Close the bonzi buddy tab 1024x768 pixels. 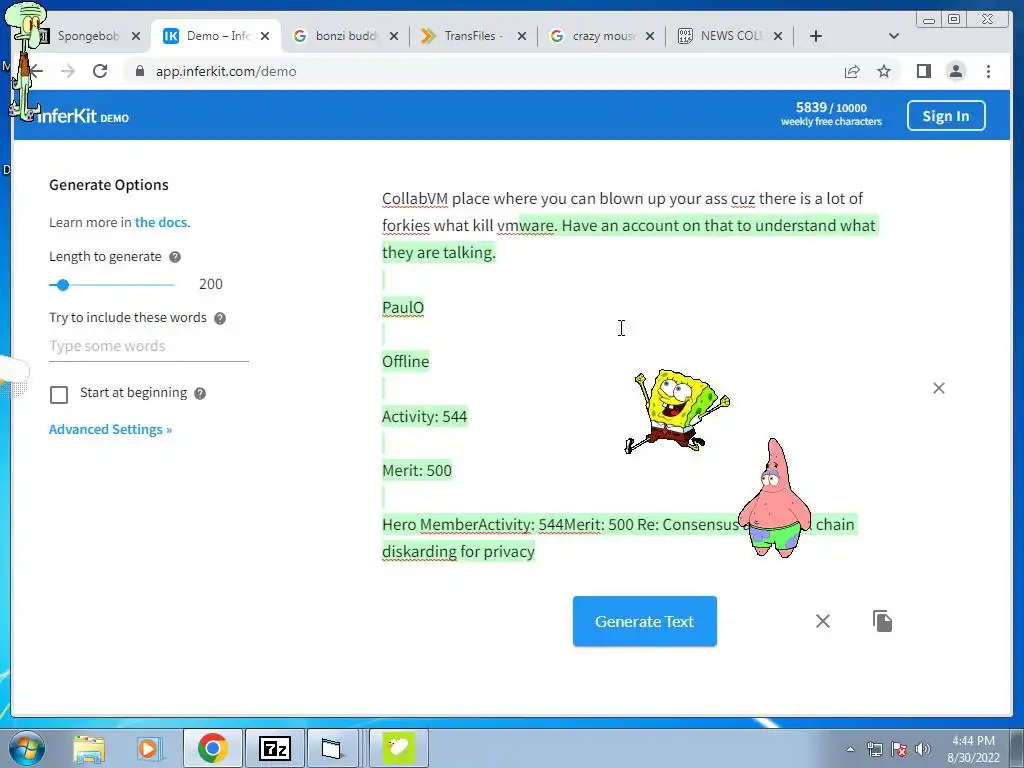pos(393,36)
